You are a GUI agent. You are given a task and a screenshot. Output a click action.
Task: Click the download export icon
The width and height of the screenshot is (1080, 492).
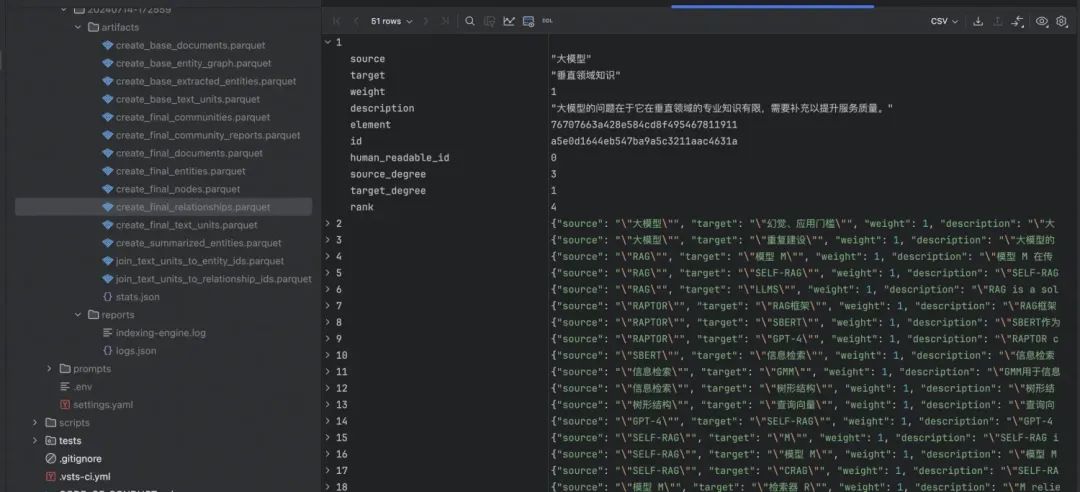pos(977,21)
